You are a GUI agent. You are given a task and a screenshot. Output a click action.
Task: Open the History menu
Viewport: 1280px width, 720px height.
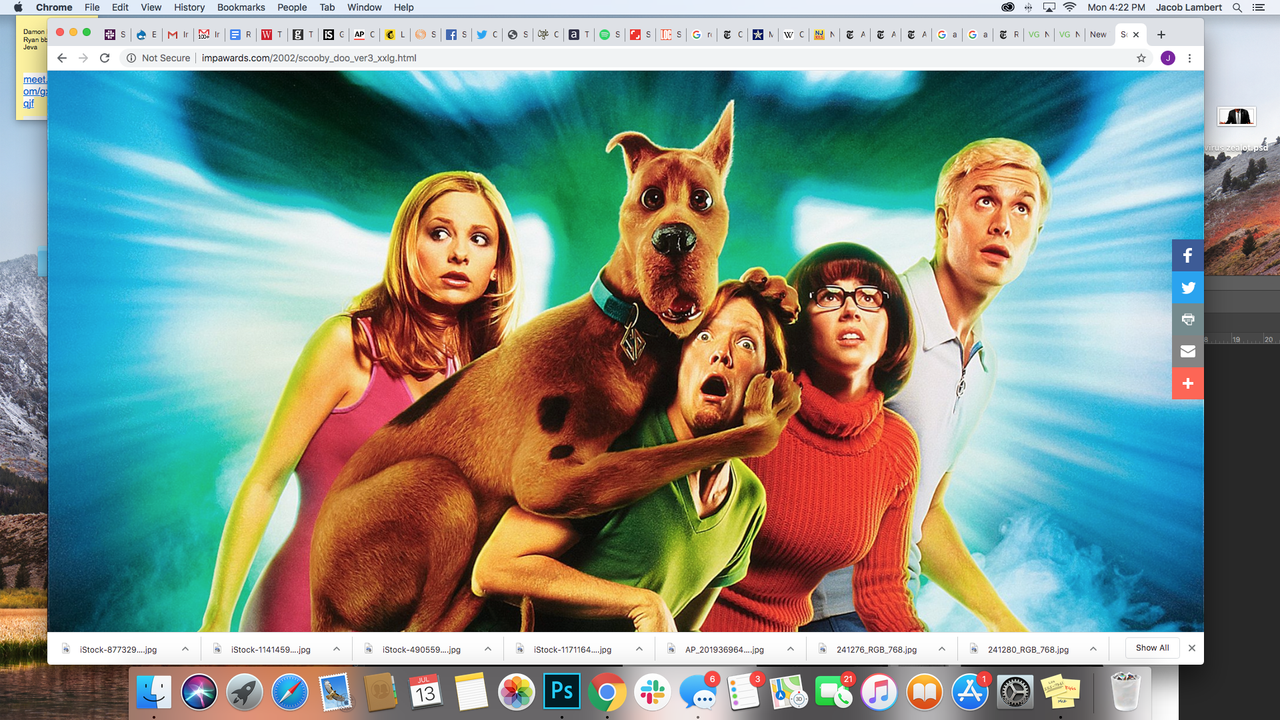(x=189, y=7)
